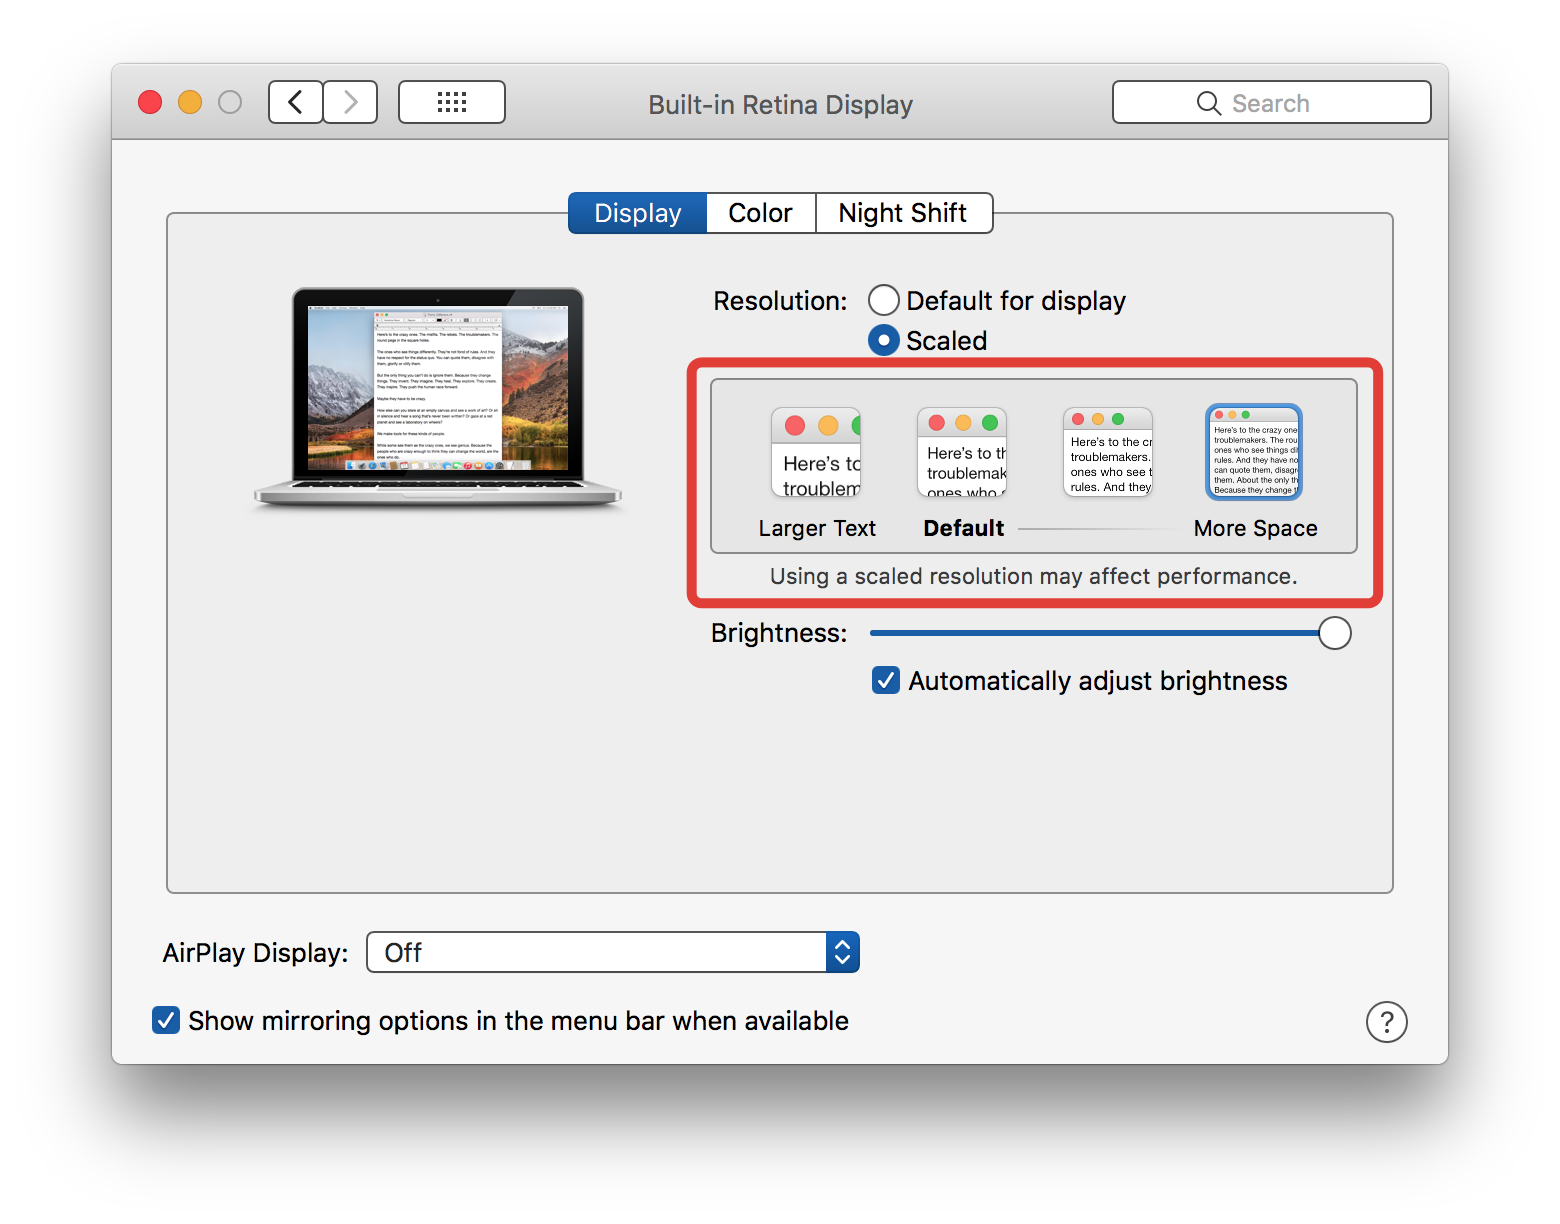1560x1224 pixels.
Task: Click the Brightness: label
Action: point(779,633)
